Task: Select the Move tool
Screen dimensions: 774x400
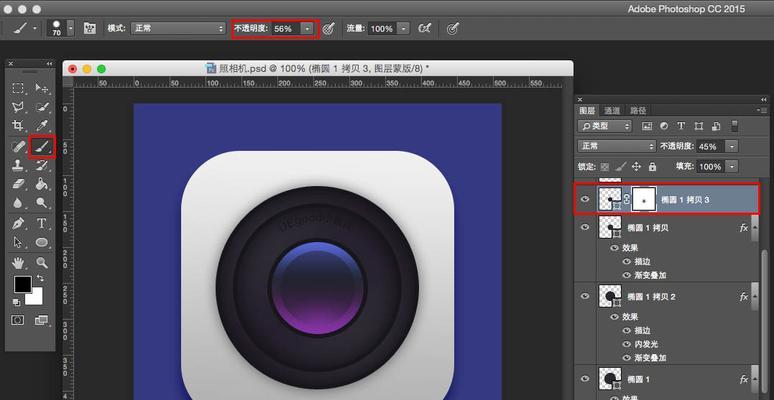Action: [42, 88]
